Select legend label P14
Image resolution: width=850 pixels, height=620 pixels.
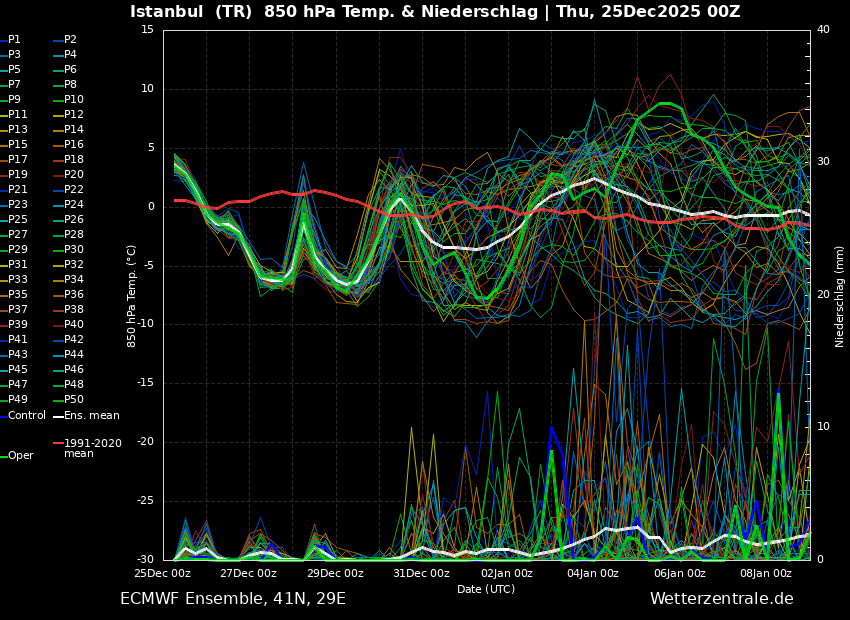[69, 130]
